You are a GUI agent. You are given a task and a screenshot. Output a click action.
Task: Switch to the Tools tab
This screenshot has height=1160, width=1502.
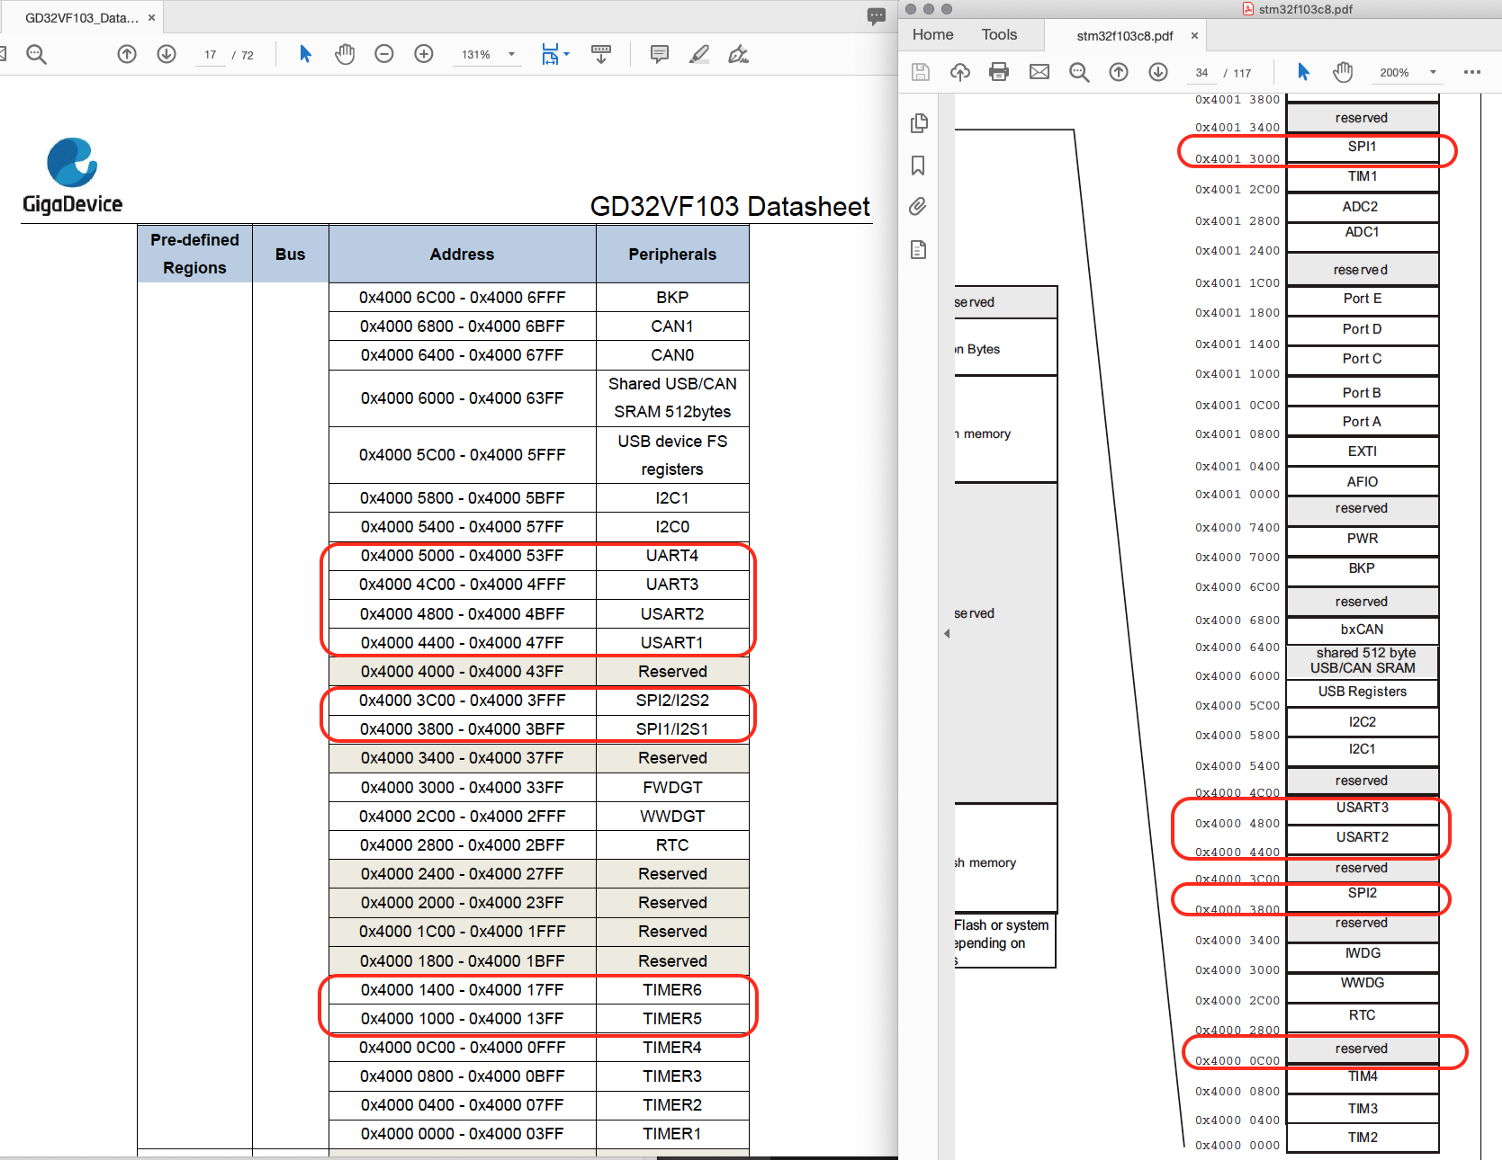point(998,35)
